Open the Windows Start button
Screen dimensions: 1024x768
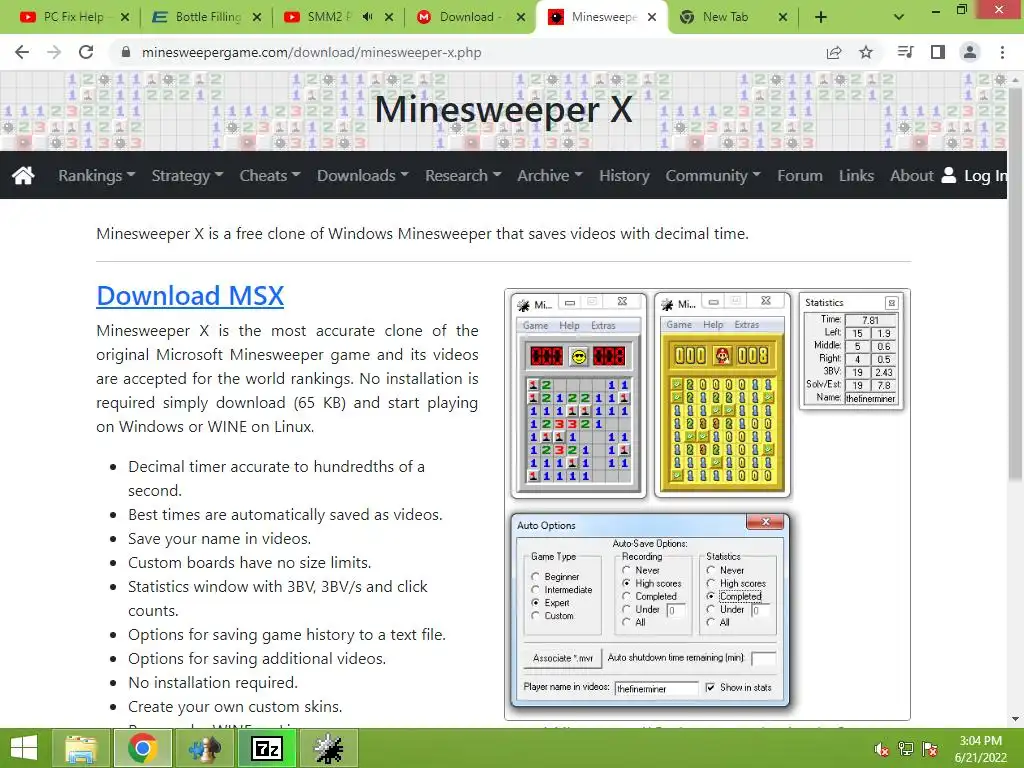point(24,748)
